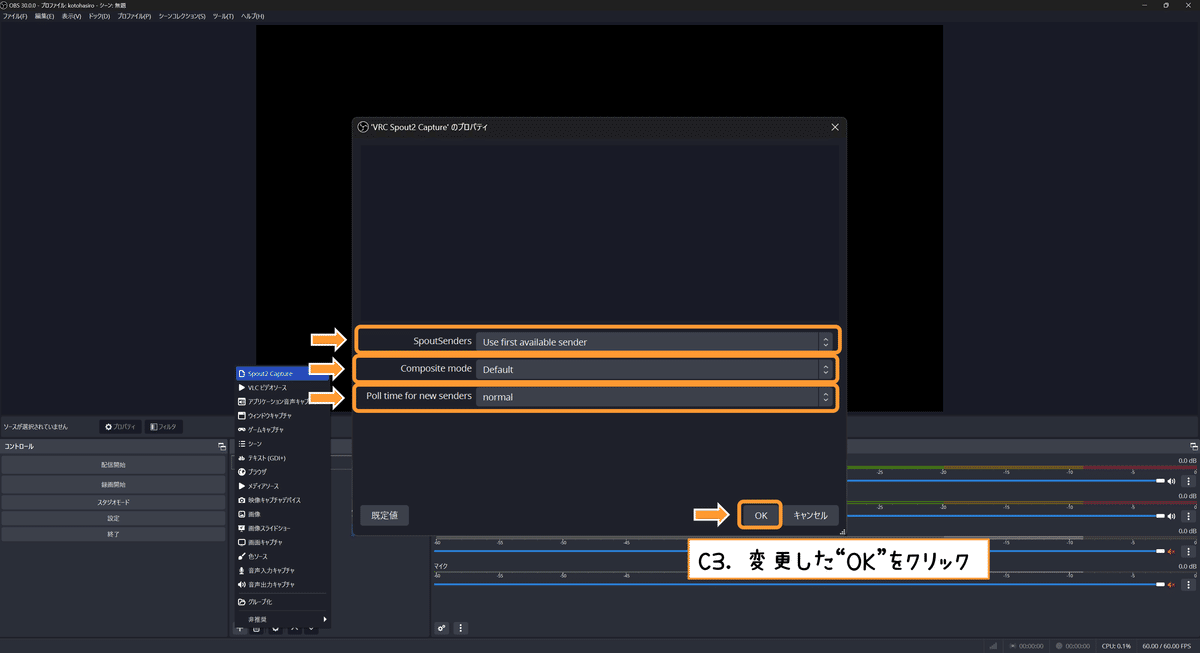Open Poll time for new senders dropdown
Image resolution: width=1200 pixels, height=653 pixels.
[655, 397]
